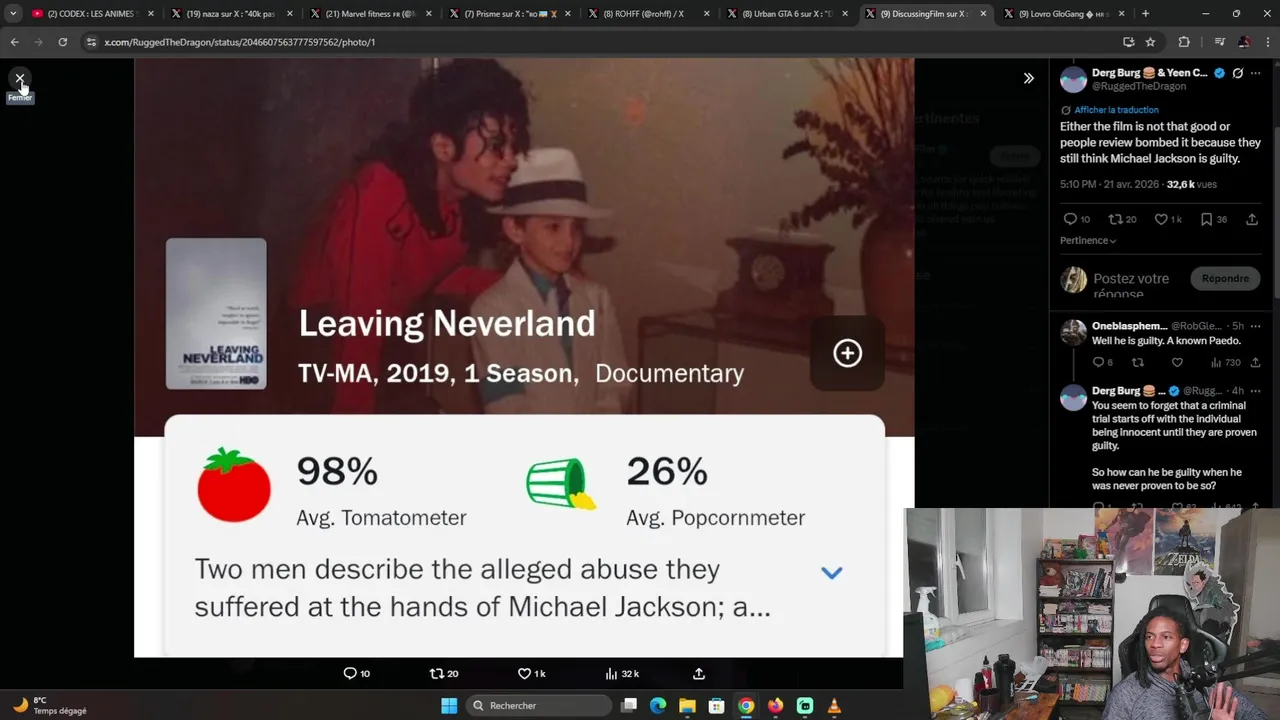Reload the page
The image size is (1280, 720).
pyautogui.click(x=62, y=42)
